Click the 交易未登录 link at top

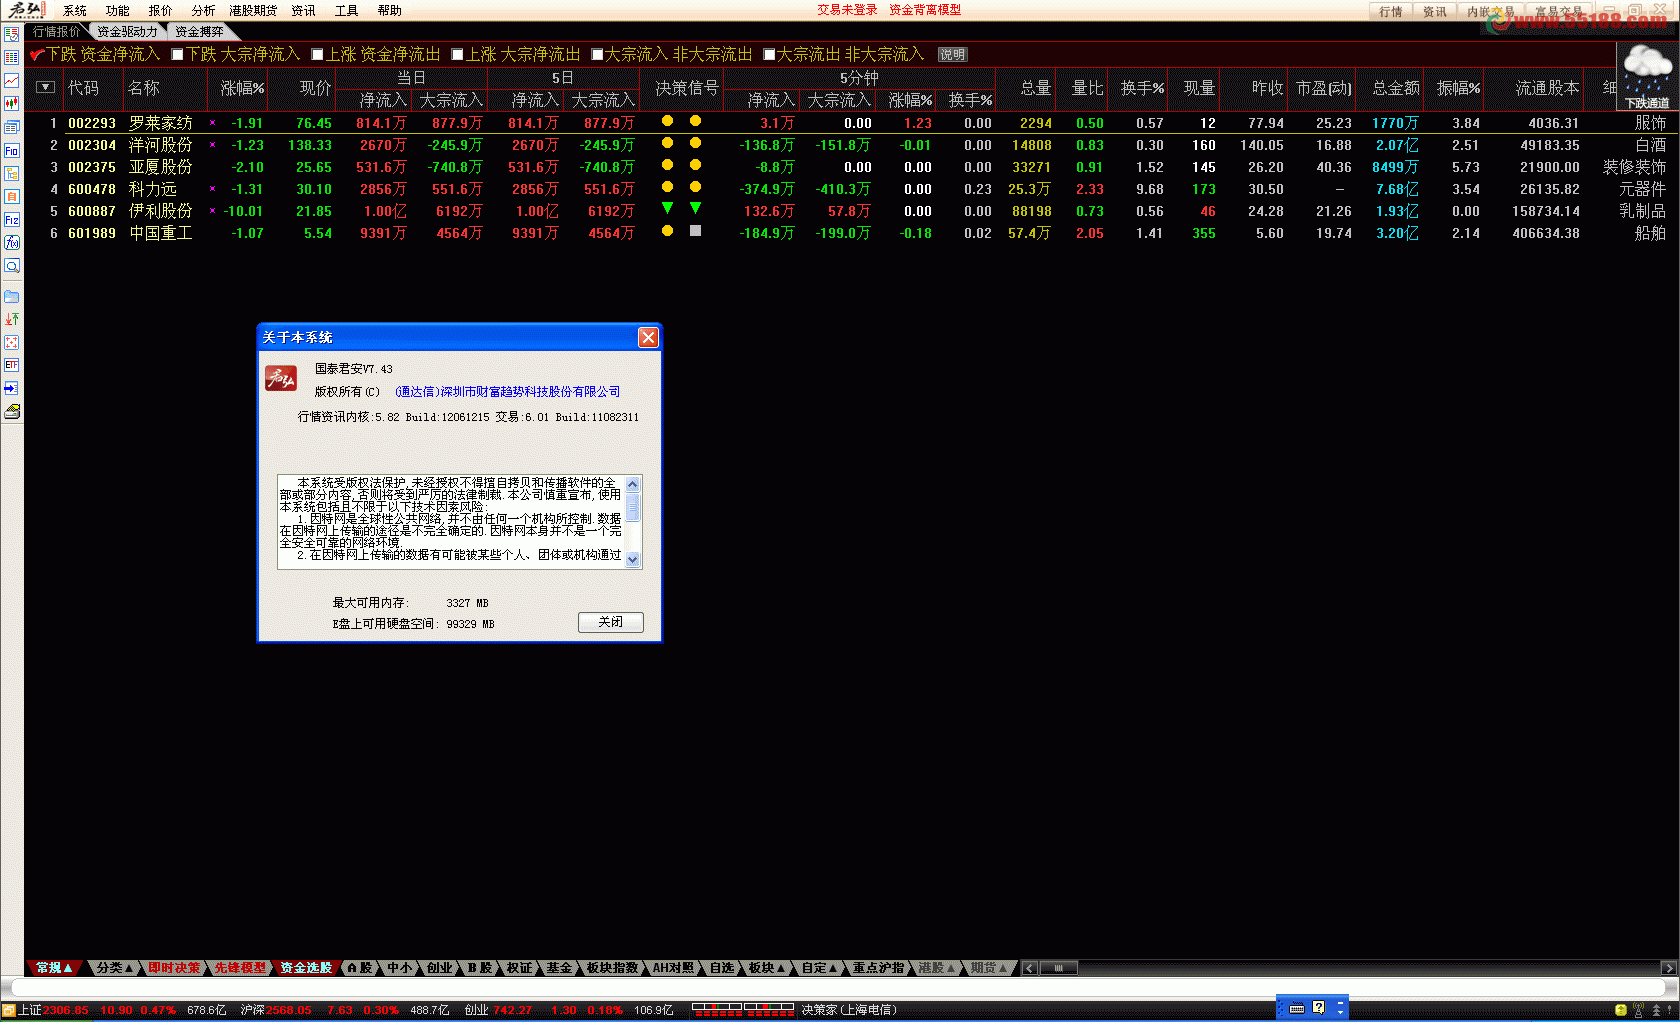(x=847, y=10)
